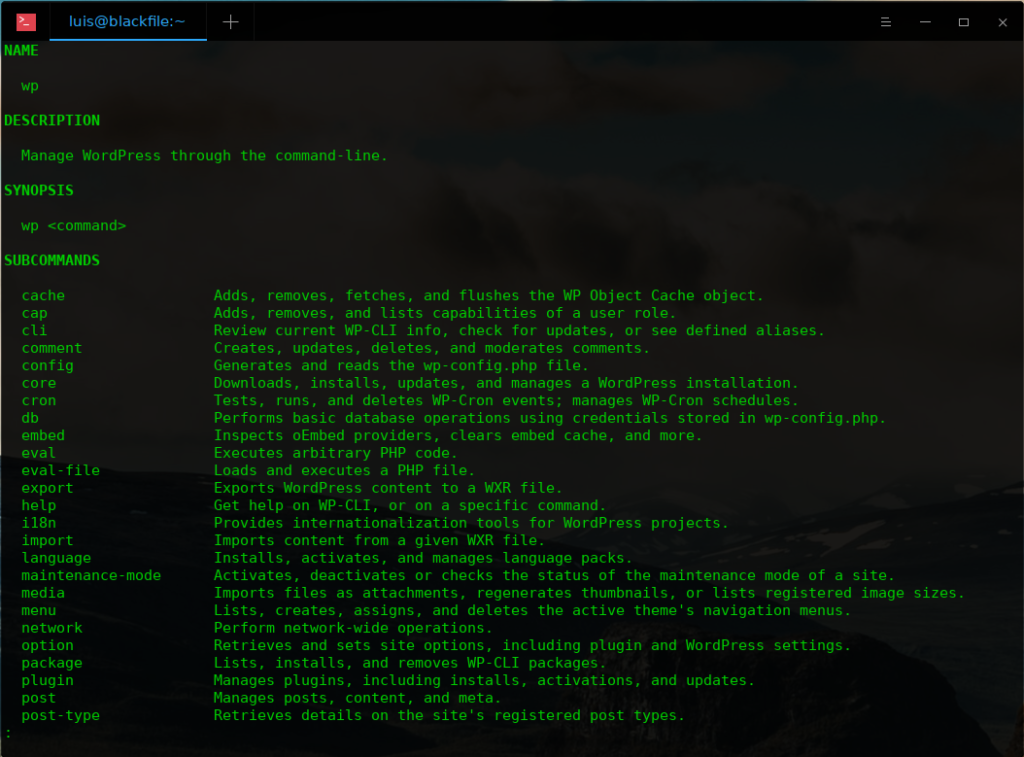
Task: Click 'Manage WordPress through the command-line.' text
Action: click(x=204, y=156)
